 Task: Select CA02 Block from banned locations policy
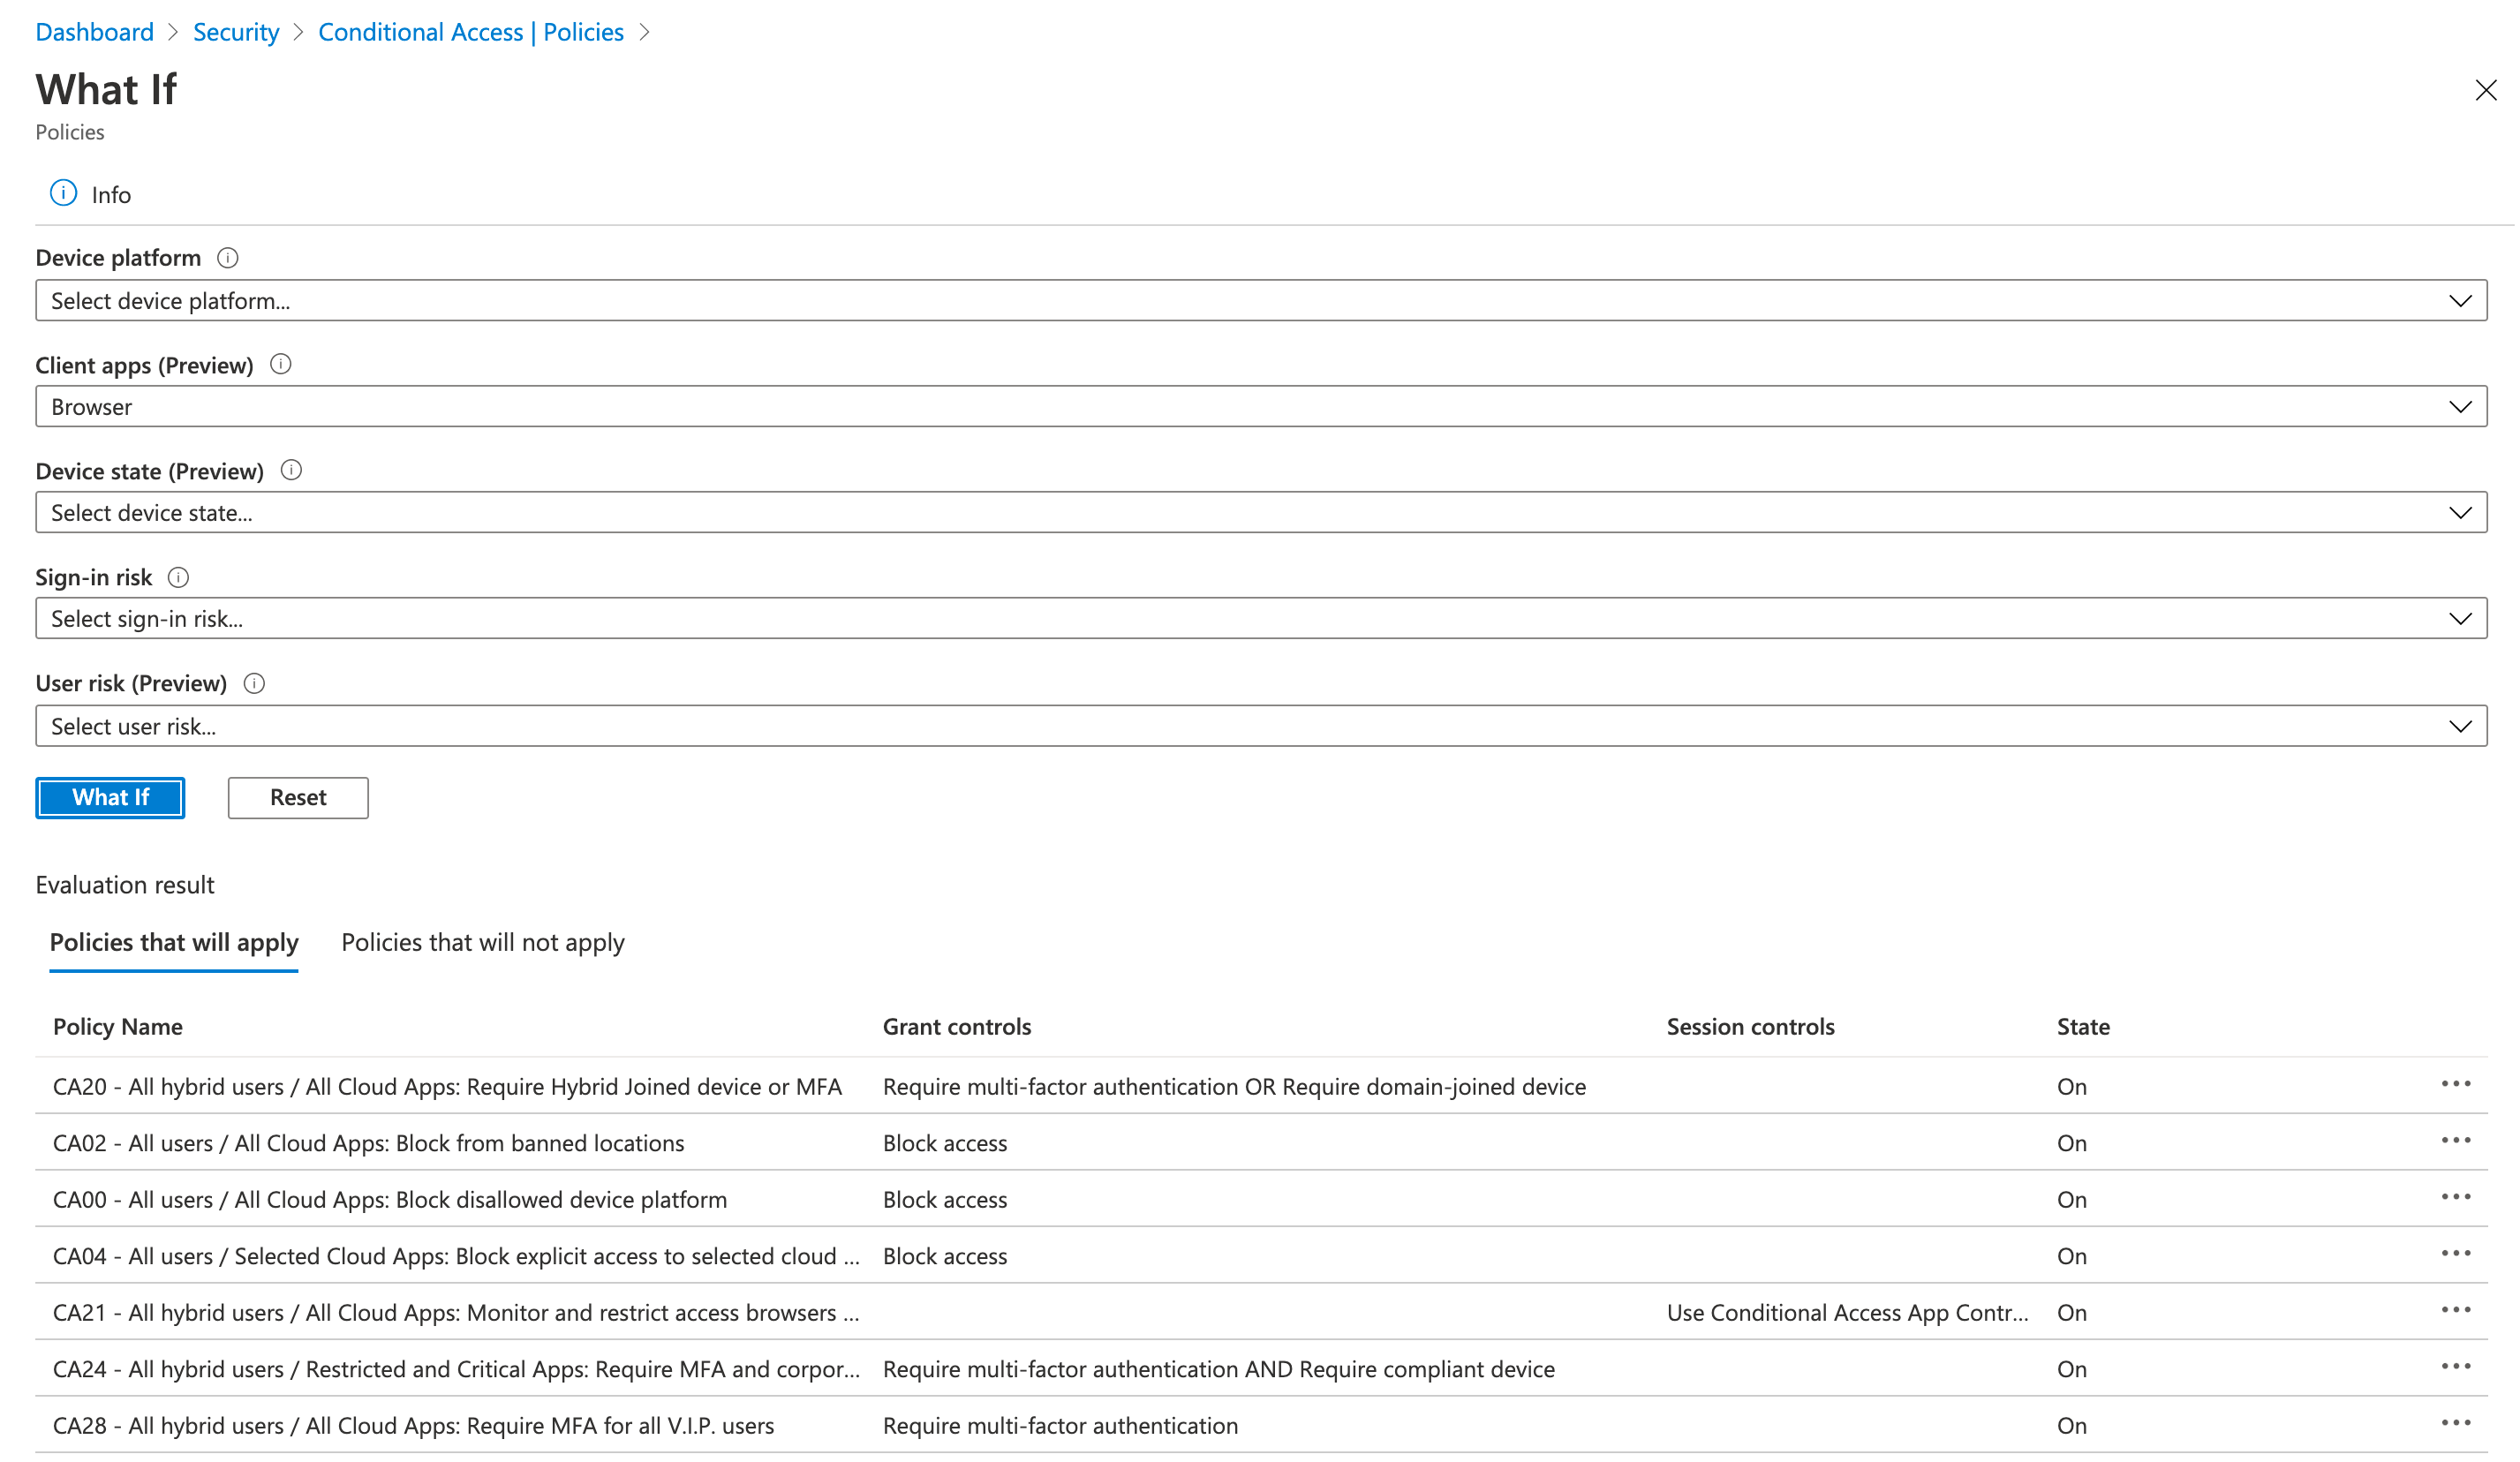[368, 1143]
